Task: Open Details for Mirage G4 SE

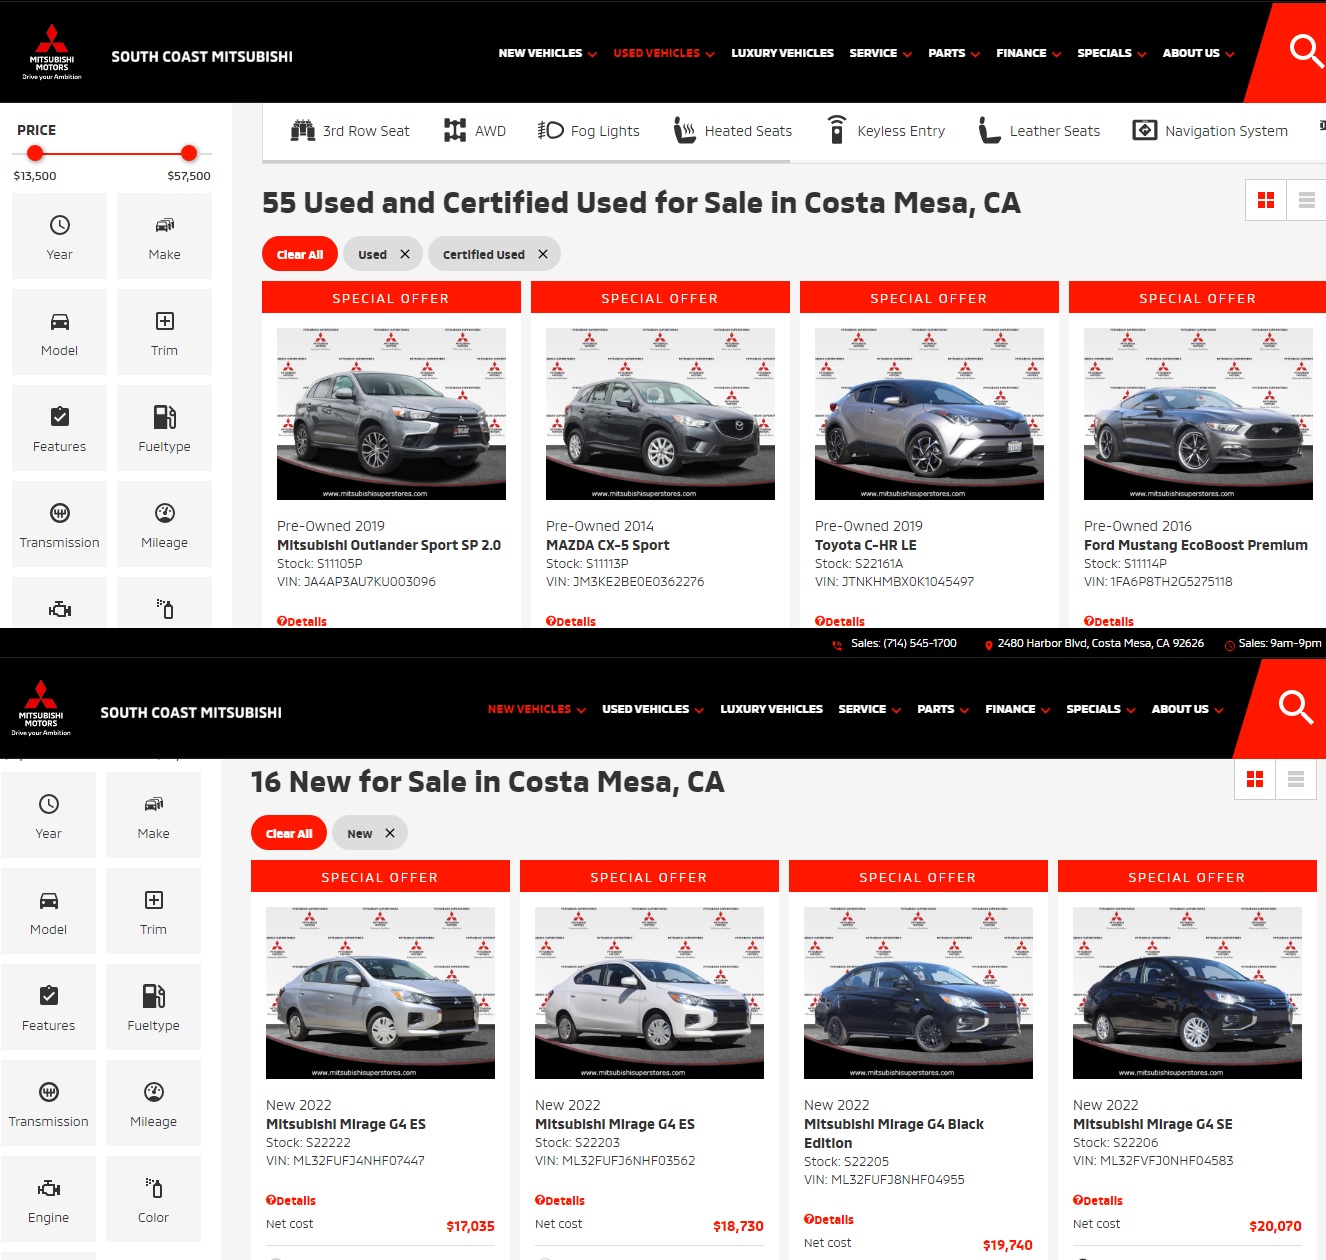Action: pyautogui.click(x=1098, y=1200)
